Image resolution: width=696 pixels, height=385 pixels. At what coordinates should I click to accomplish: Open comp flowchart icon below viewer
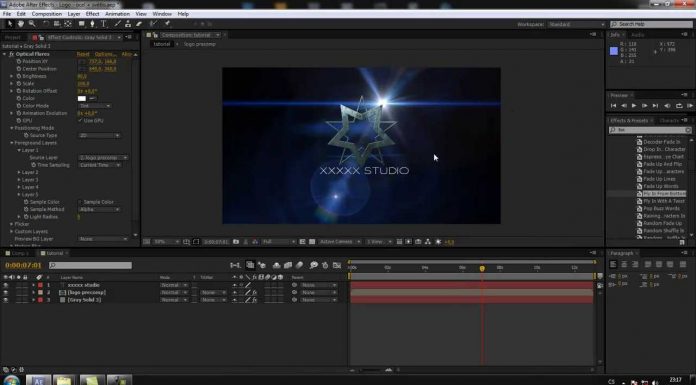pyautogui.click(x=427, y=242)
